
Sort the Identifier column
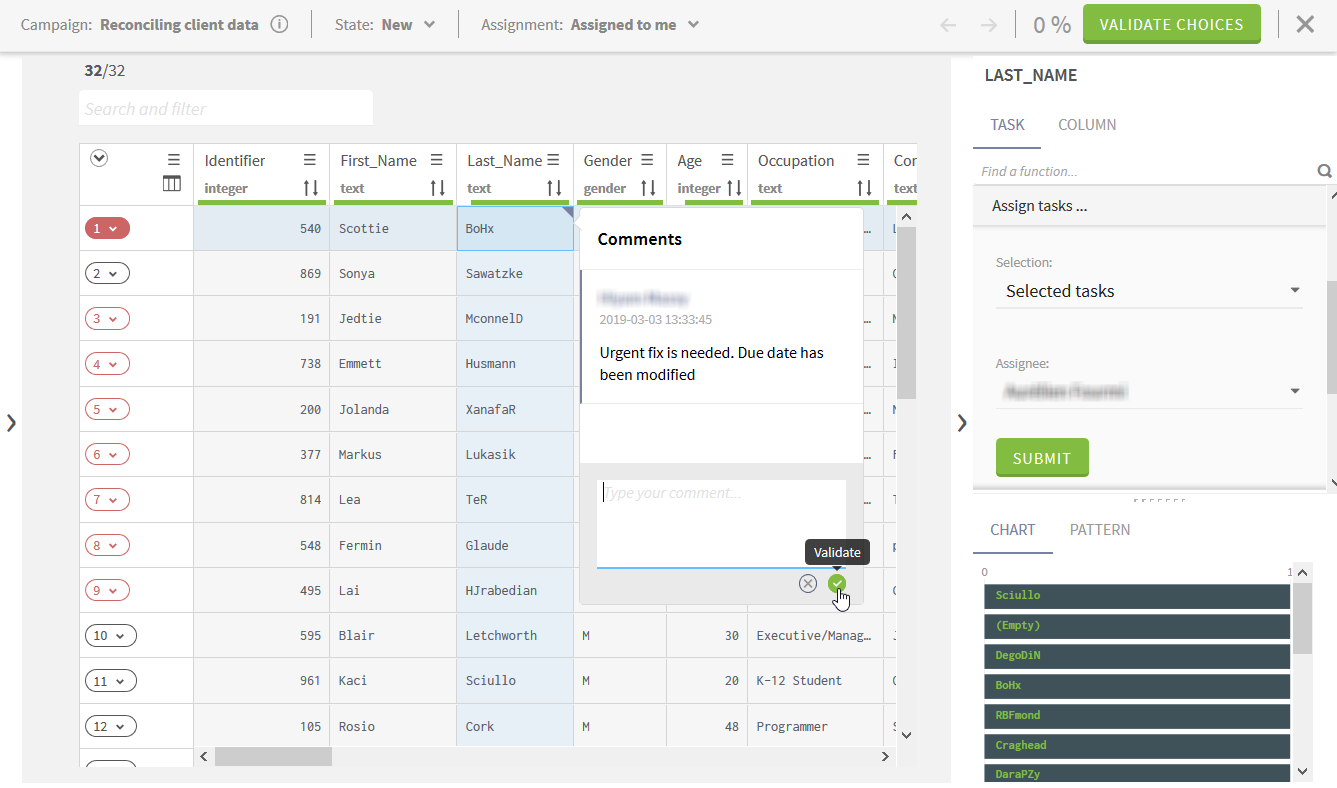311,188
